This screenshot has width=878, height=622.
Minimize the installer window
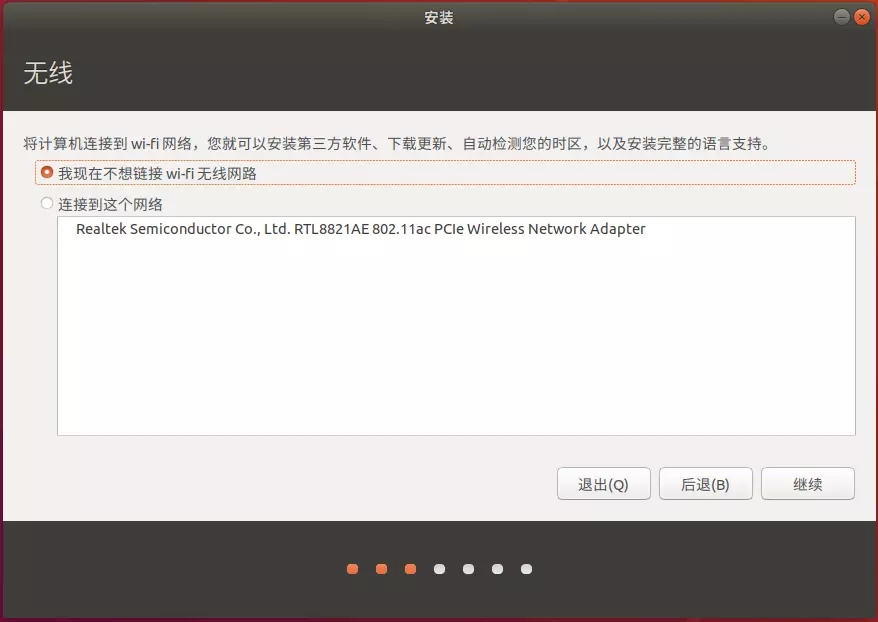pos(842,17)
